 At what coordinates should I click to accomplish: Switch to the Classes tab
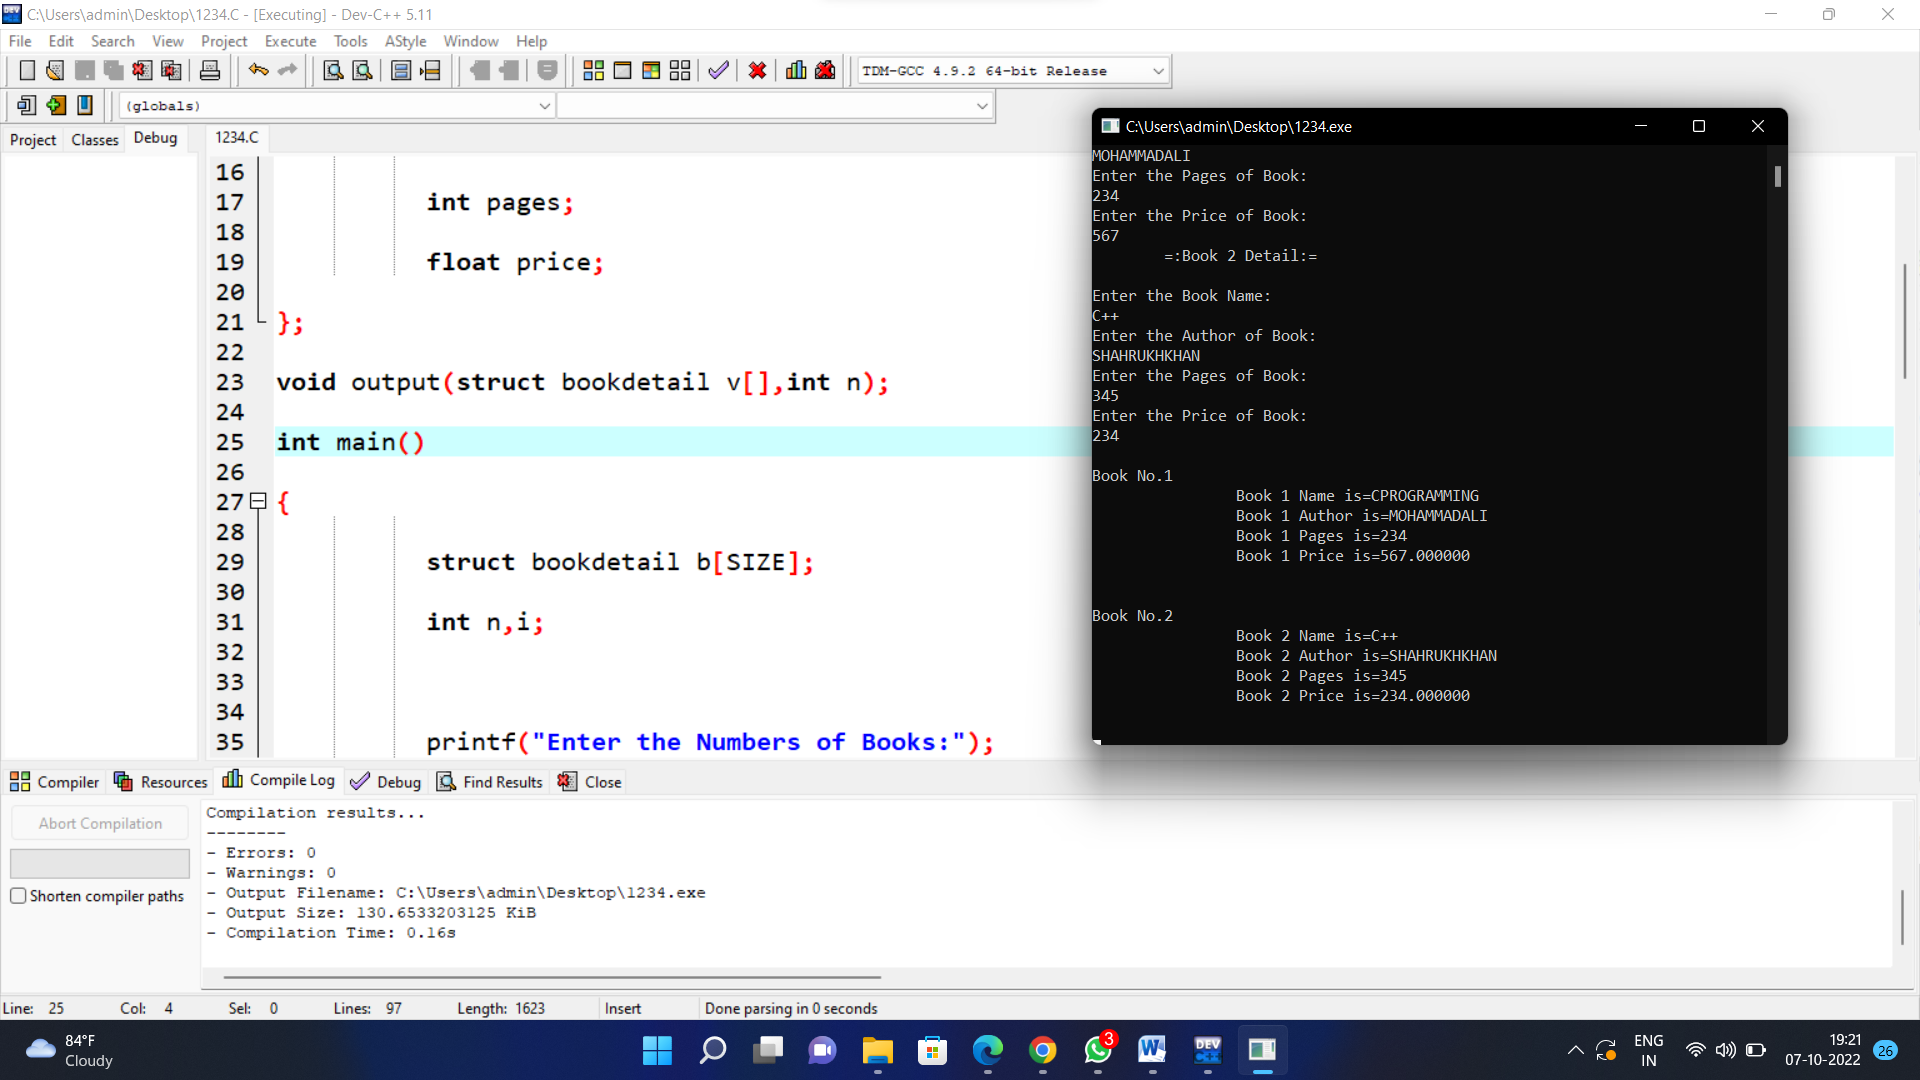tap(94, 139)
